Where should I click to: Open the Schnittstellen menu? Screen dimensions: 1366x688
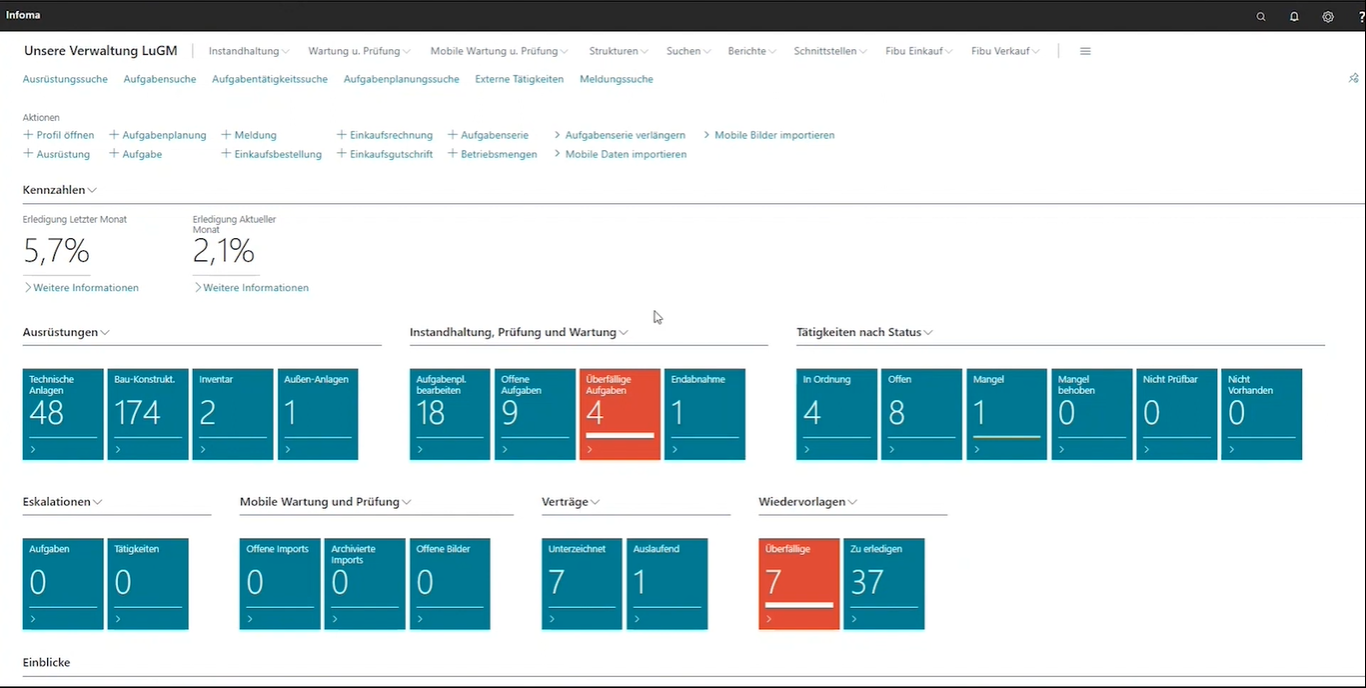830,51
